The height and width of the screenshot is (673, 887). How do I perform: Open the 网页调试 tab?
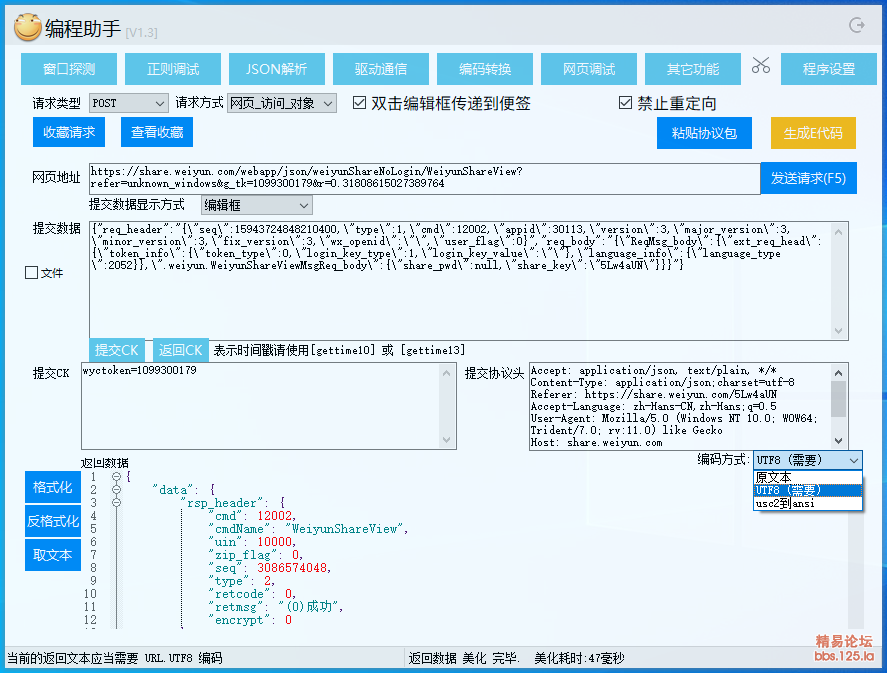coord(589,69)
